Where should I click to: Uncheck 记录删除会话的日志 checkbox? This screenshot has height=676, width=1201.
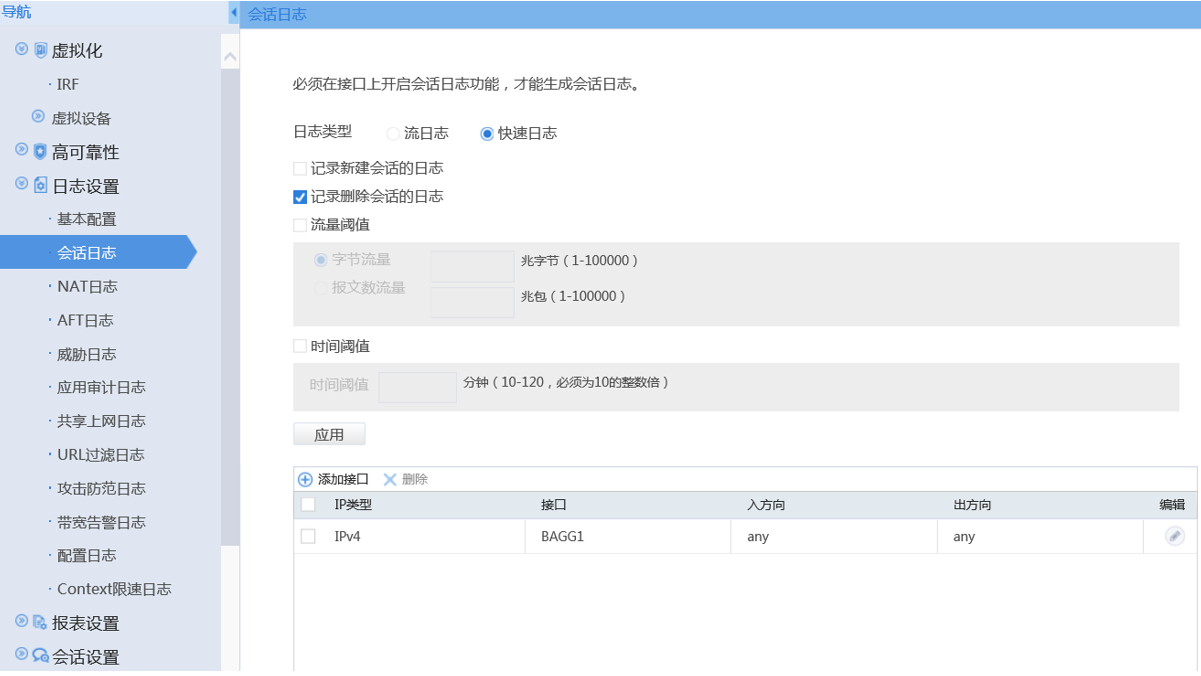pos(300,197)
